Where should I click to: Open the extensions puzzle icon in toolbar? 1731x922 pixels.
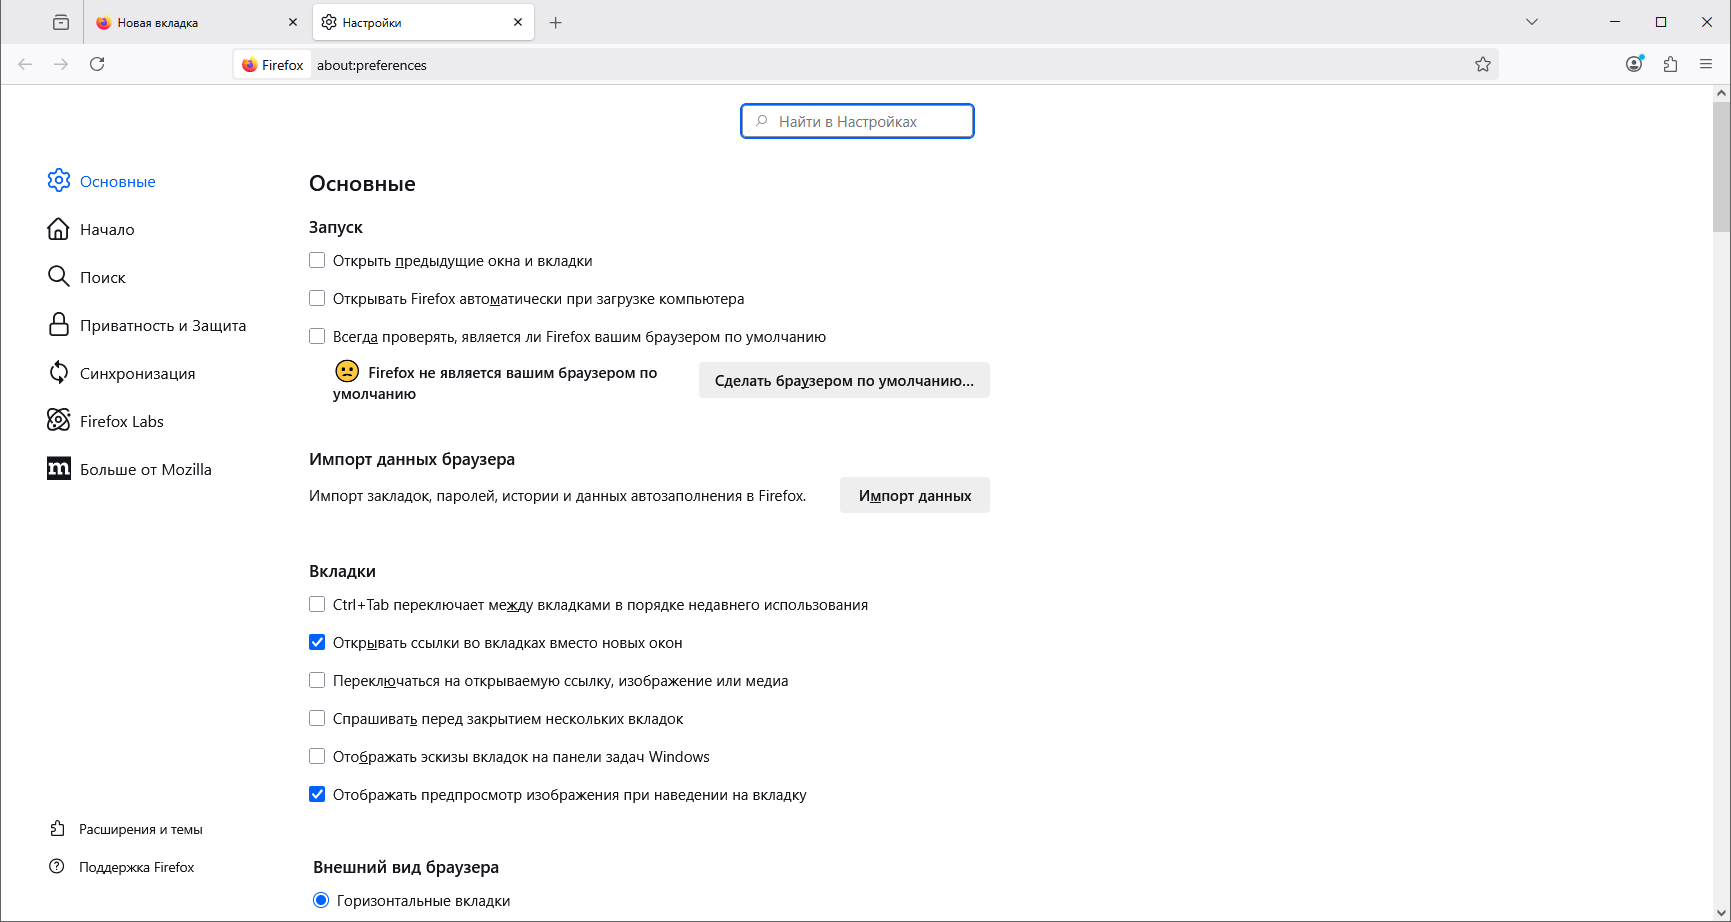coord(1670,64)
